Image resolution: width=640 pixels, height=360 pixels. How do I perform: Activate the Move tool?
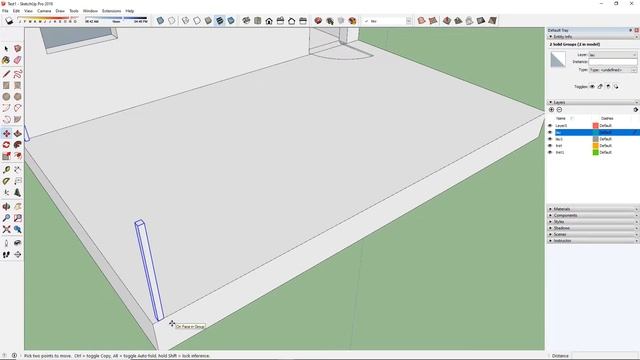pos(6,133)
